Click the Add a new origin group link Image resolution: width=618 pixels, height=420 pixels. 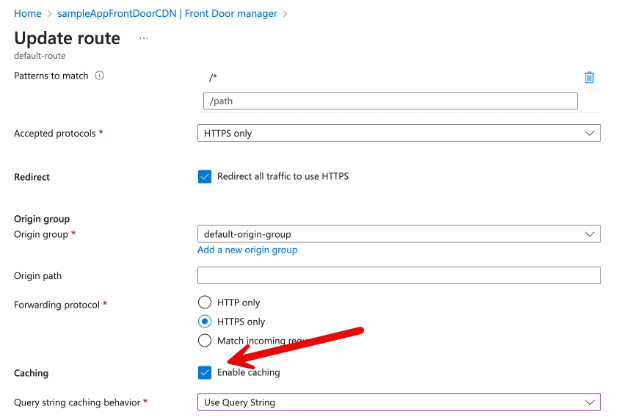point(247,250)
